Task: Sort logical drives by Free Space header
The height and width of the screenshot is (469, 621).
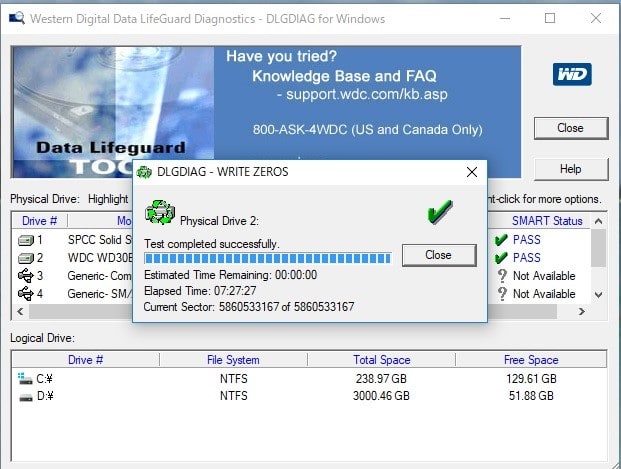Action: [x=531, y=360]
